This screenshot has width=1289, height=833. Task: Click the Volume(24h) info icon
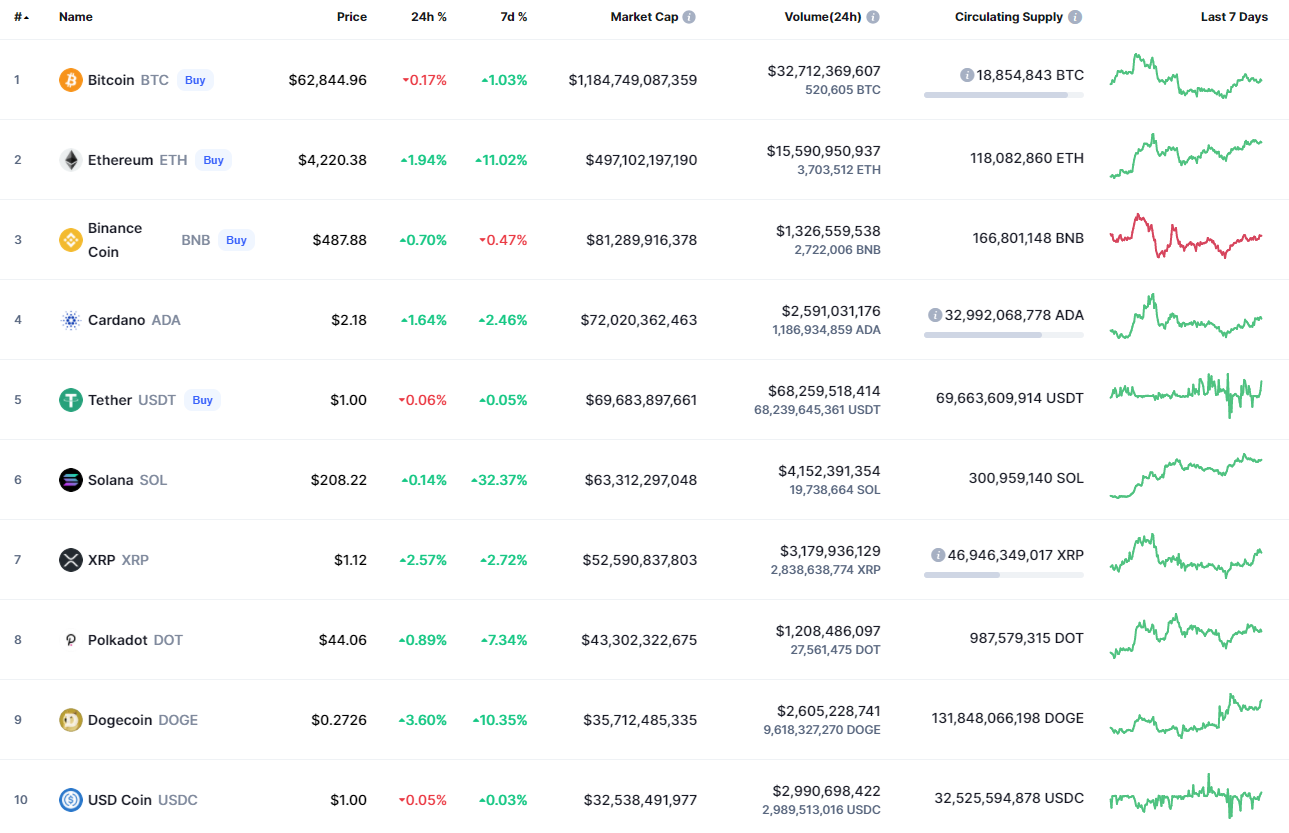point(873,17)
